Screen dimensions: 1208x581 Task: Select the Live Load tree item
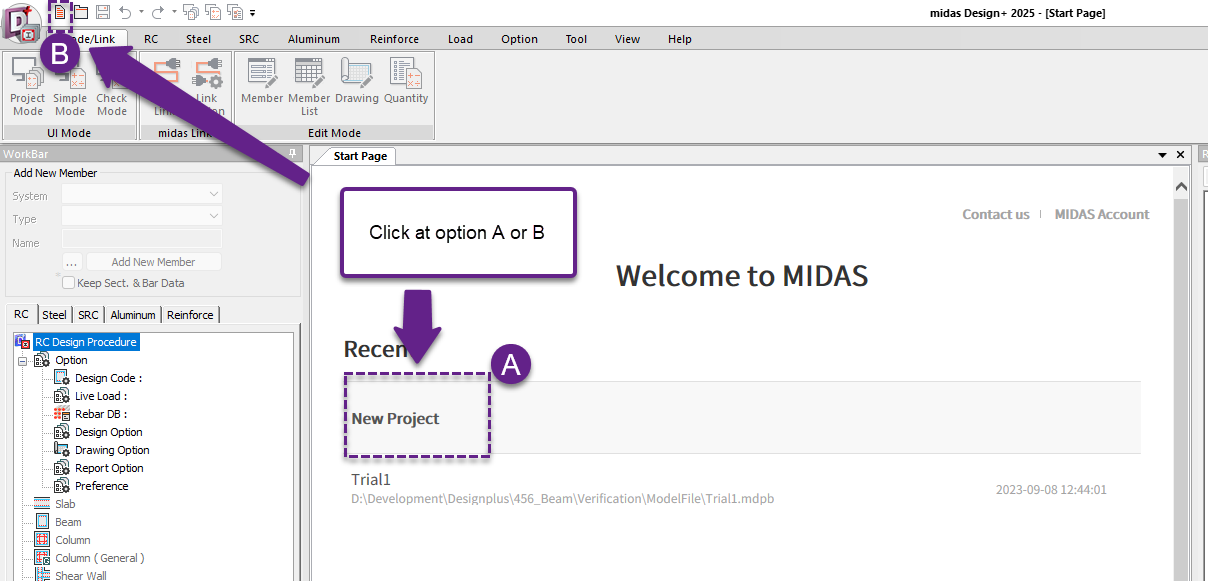[x=101, y=396]
